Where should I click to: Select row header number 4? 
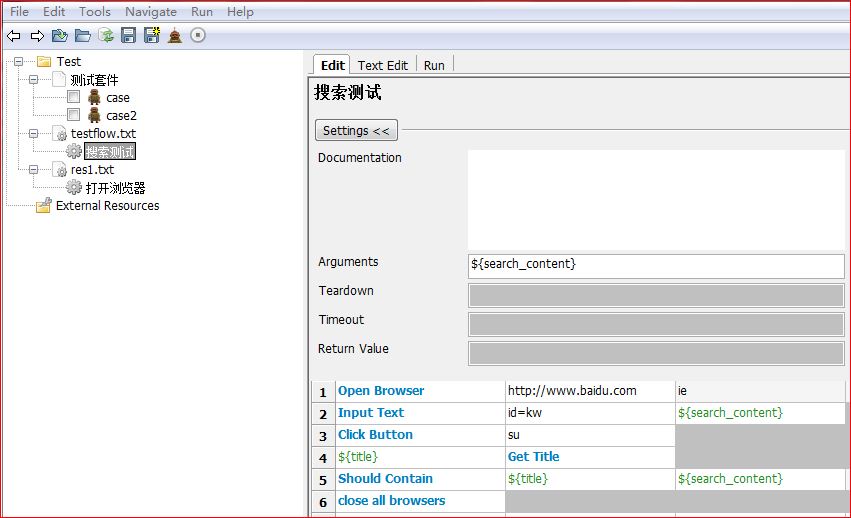[x=323, y=458]
